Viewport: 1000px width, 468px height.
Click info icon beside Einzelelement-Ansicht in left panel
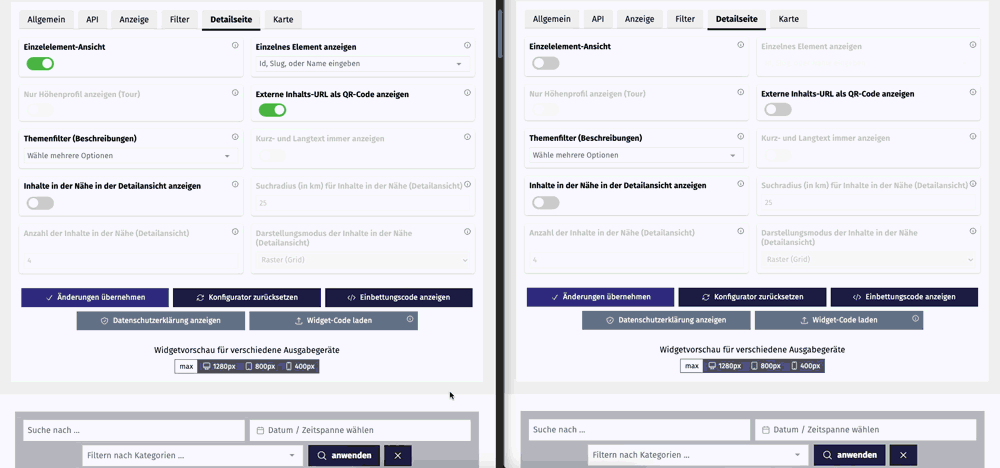point(235,46)
